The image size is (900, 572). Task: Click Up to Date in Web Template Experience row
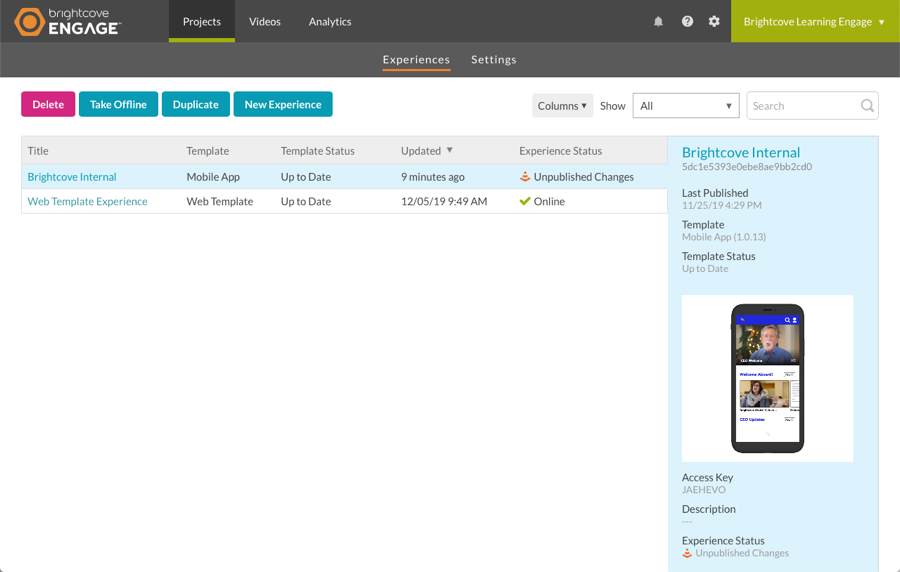click(306, 201)
